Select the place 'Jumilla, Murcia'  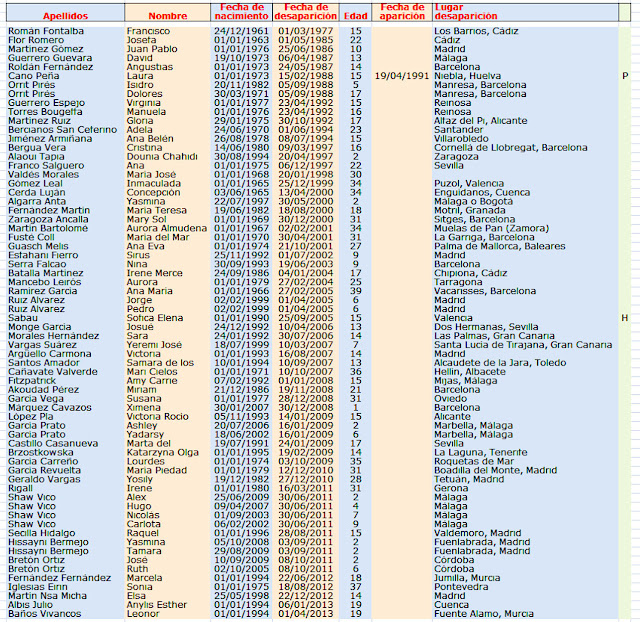(x=467, y=579)
